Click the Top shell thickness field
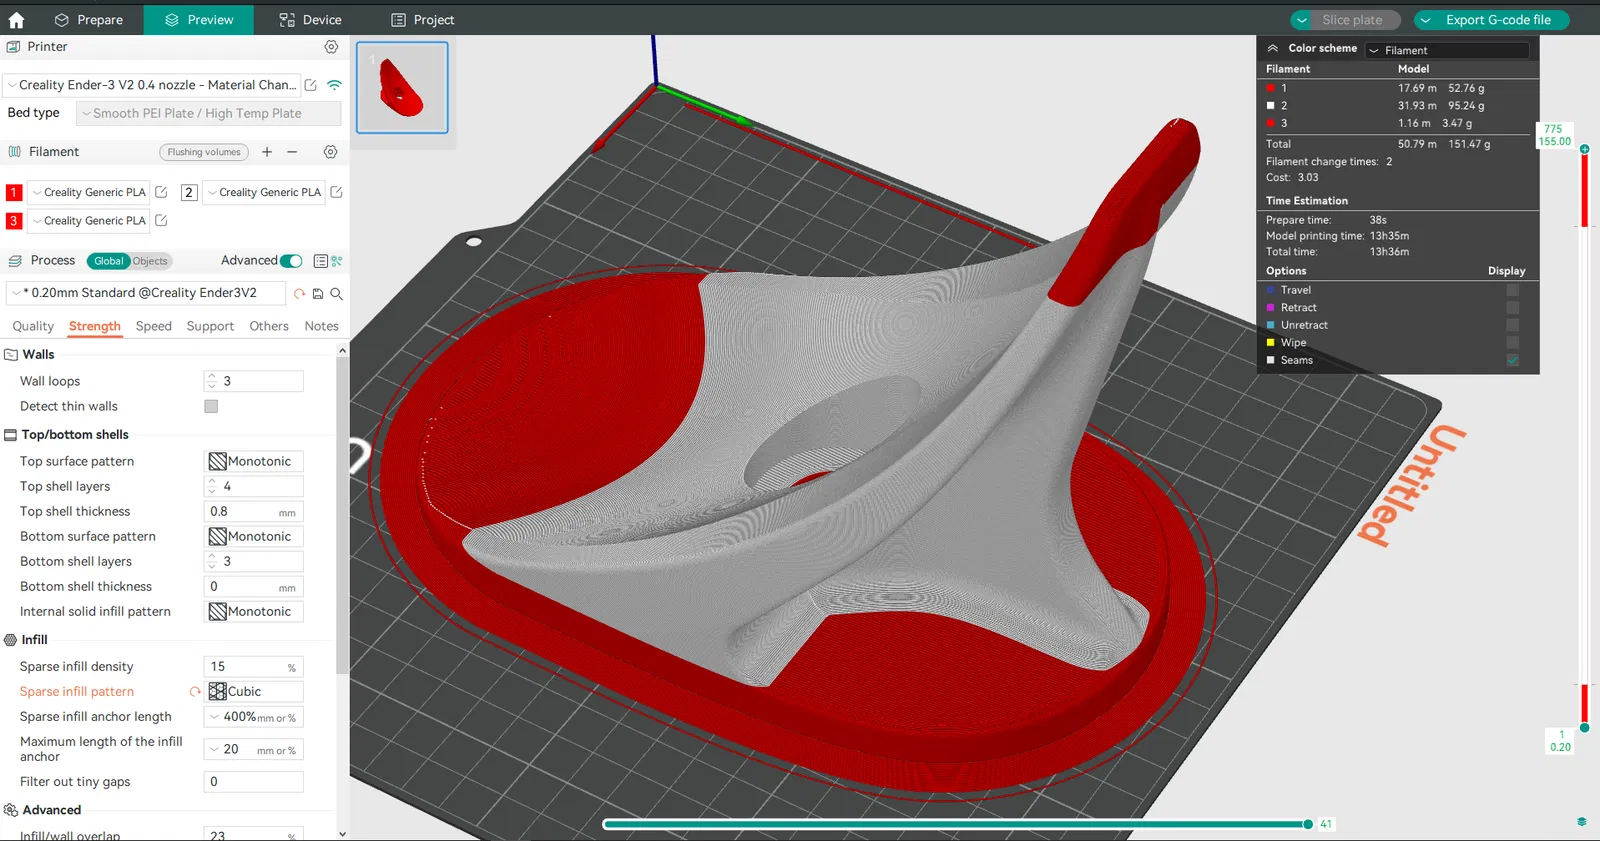This screenshot has width=1600, height=841. (254, 511)
